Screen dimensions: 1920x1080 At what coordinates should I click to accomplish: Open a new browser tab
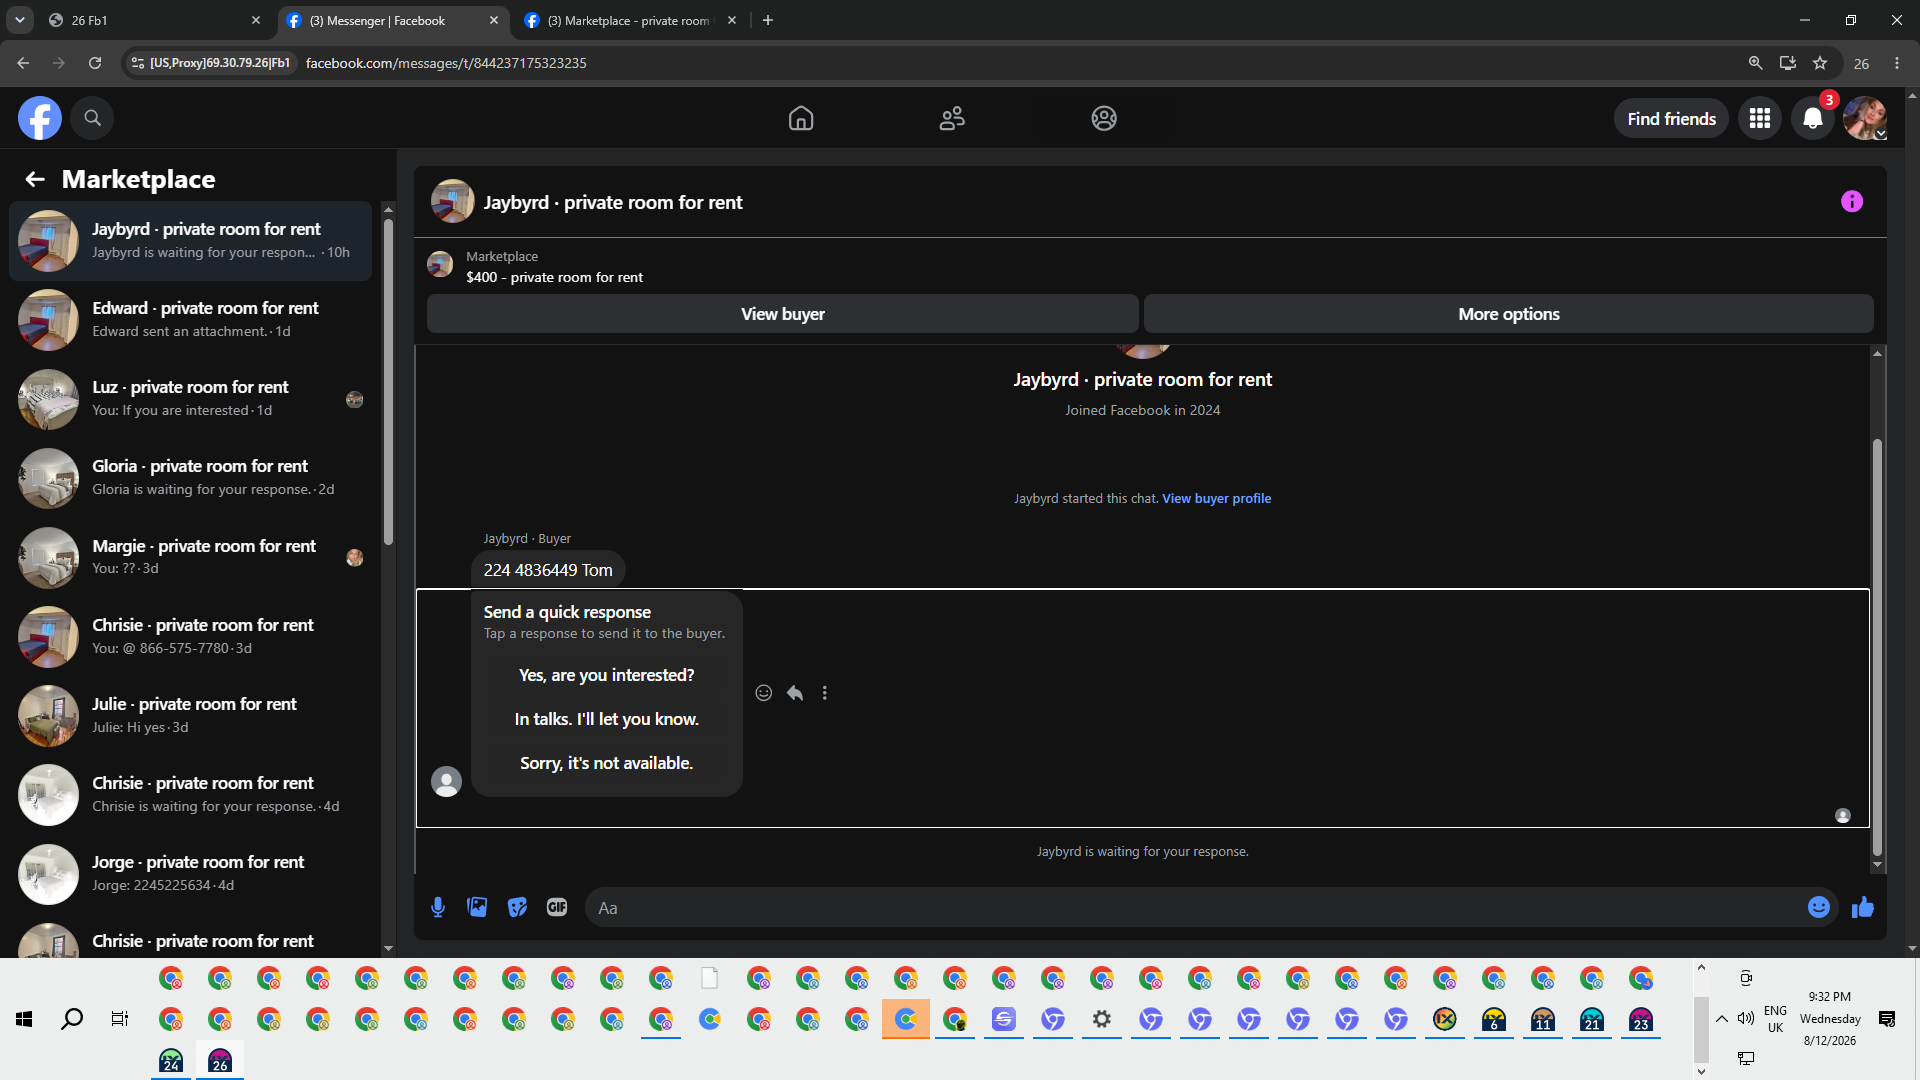pyautogui.click(x=768, y=20)
